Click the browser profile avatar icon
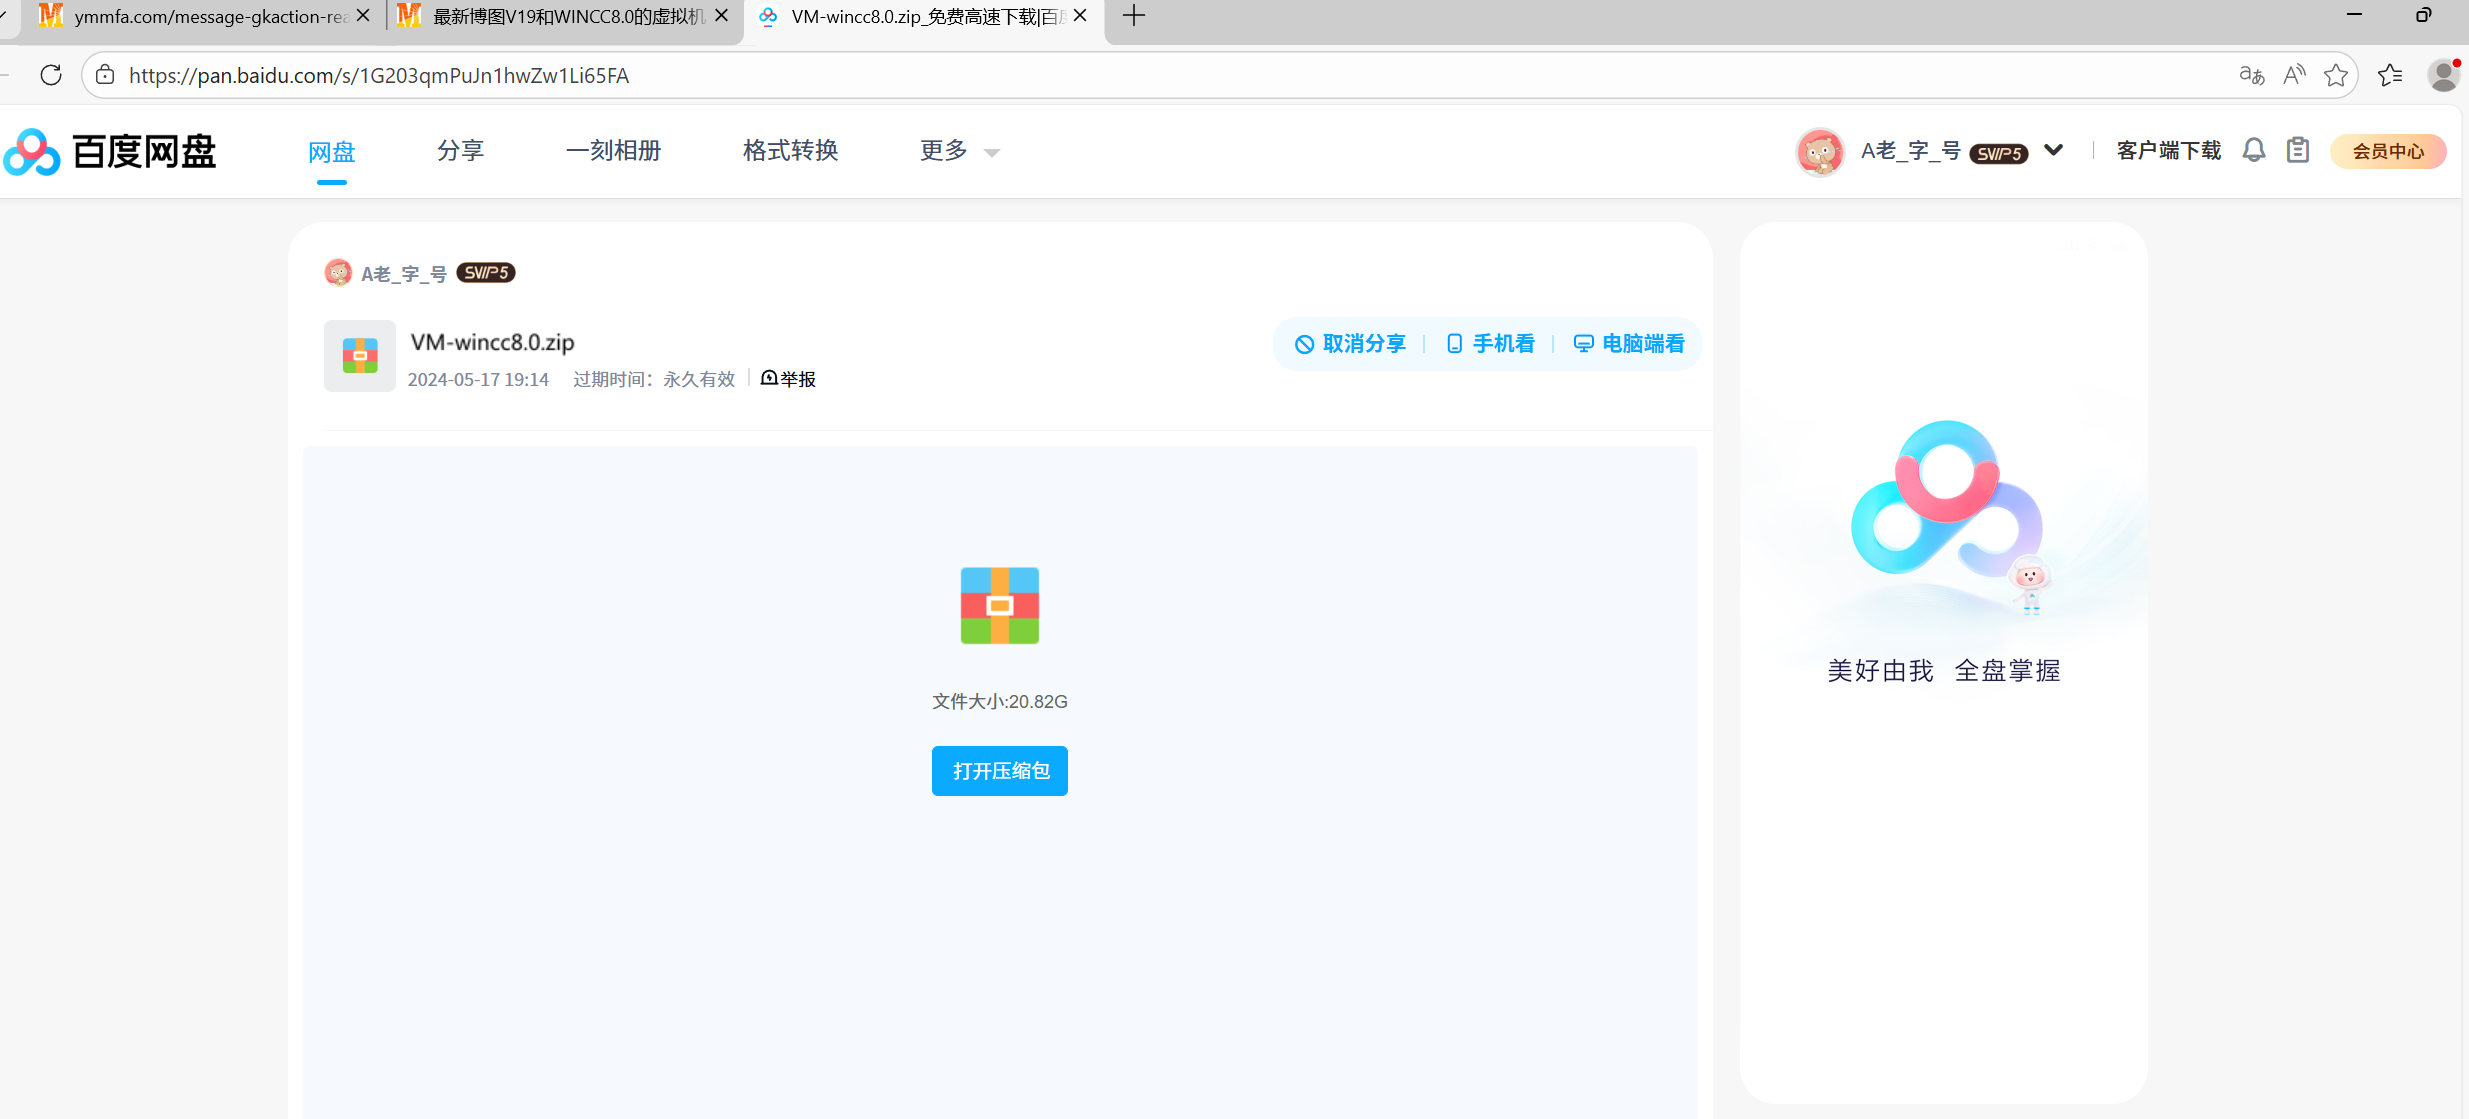Image resolution: width=2469 pixels, height=1119 pixels. click(x=2443, y=75)
